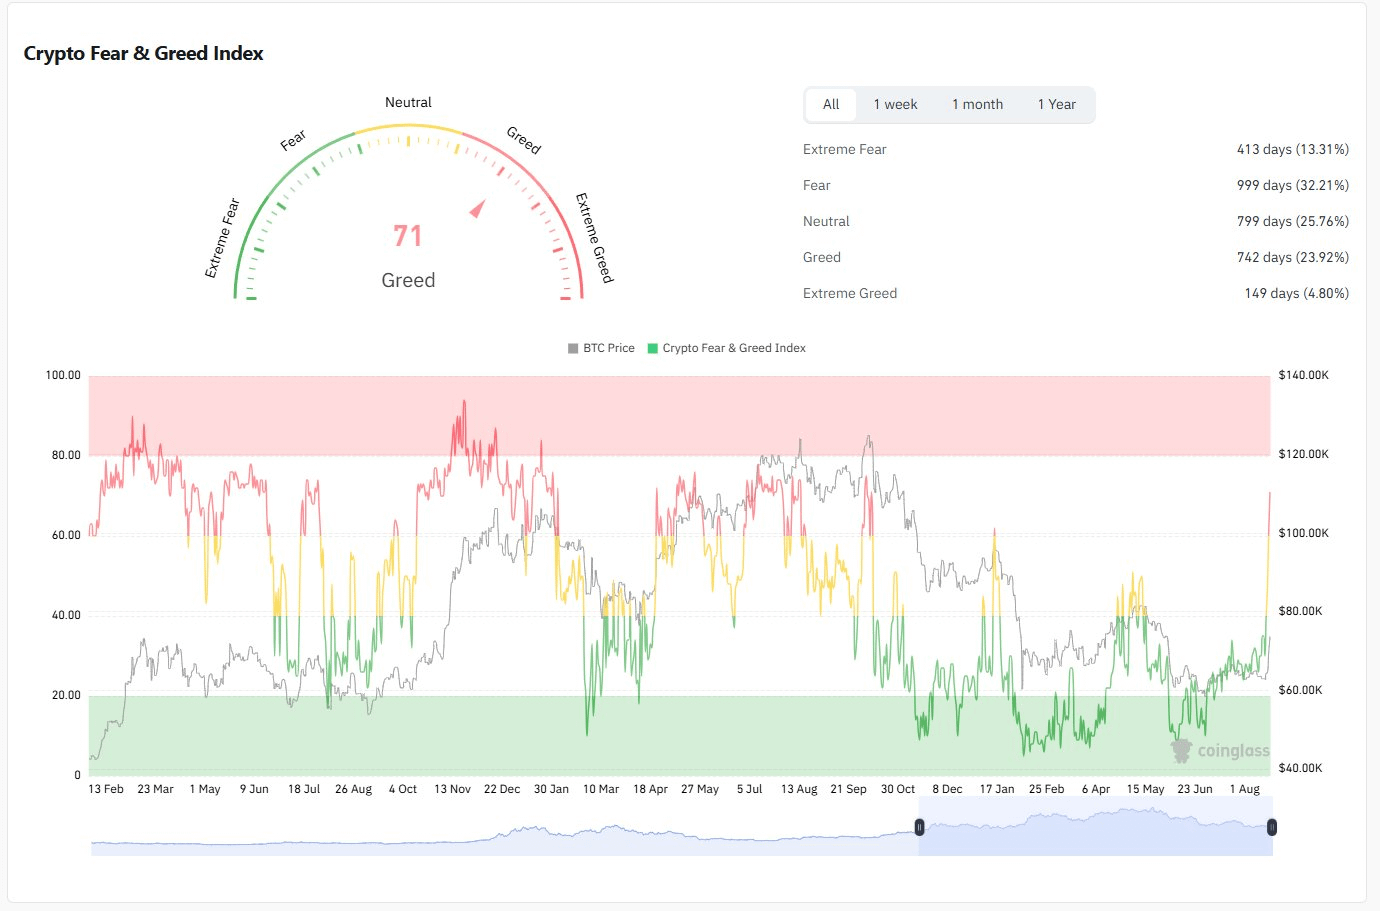The width and height of the screenshot is (1380, 911).
Task: Toggle the Crypto Fear & Greed Index legend
Action: (x=726, y=348)
